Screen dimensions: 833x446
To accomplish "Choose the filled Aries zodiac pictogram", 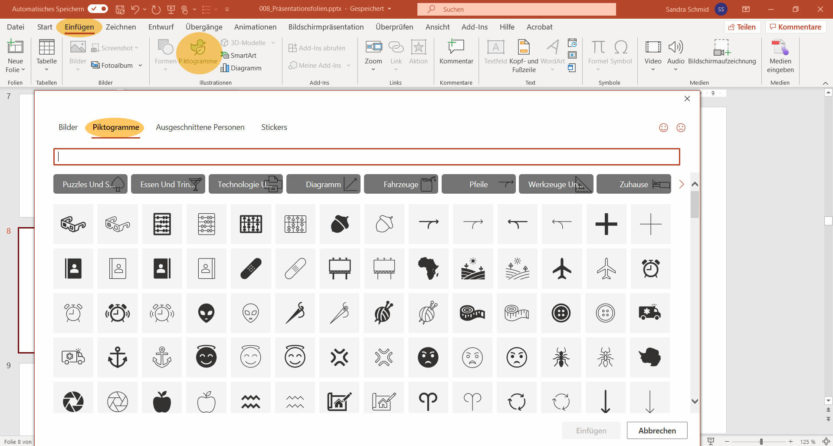I will 428,401.
